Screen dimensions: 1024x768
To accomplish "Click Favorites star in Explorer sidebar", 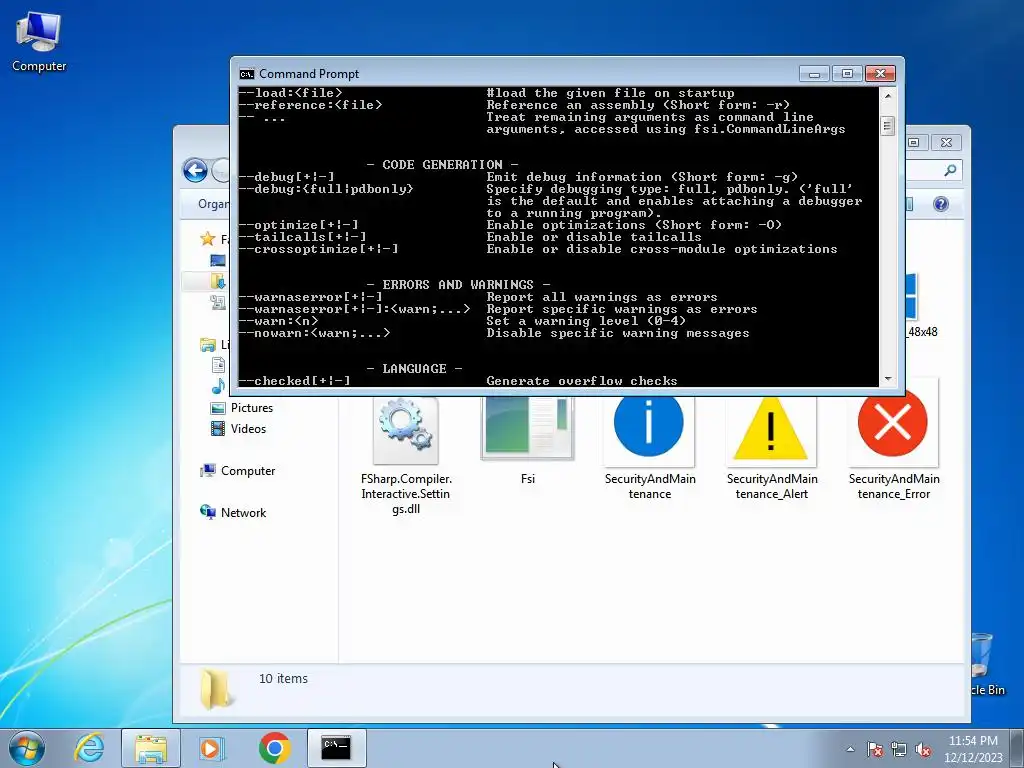I will [208, 239].
